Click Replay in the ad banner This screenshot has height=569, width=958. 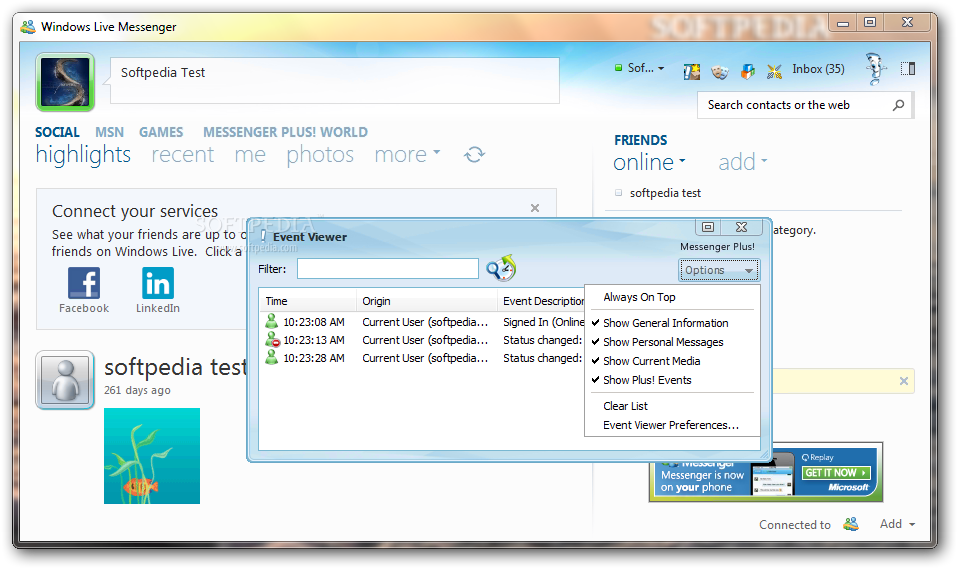point(817,457)
